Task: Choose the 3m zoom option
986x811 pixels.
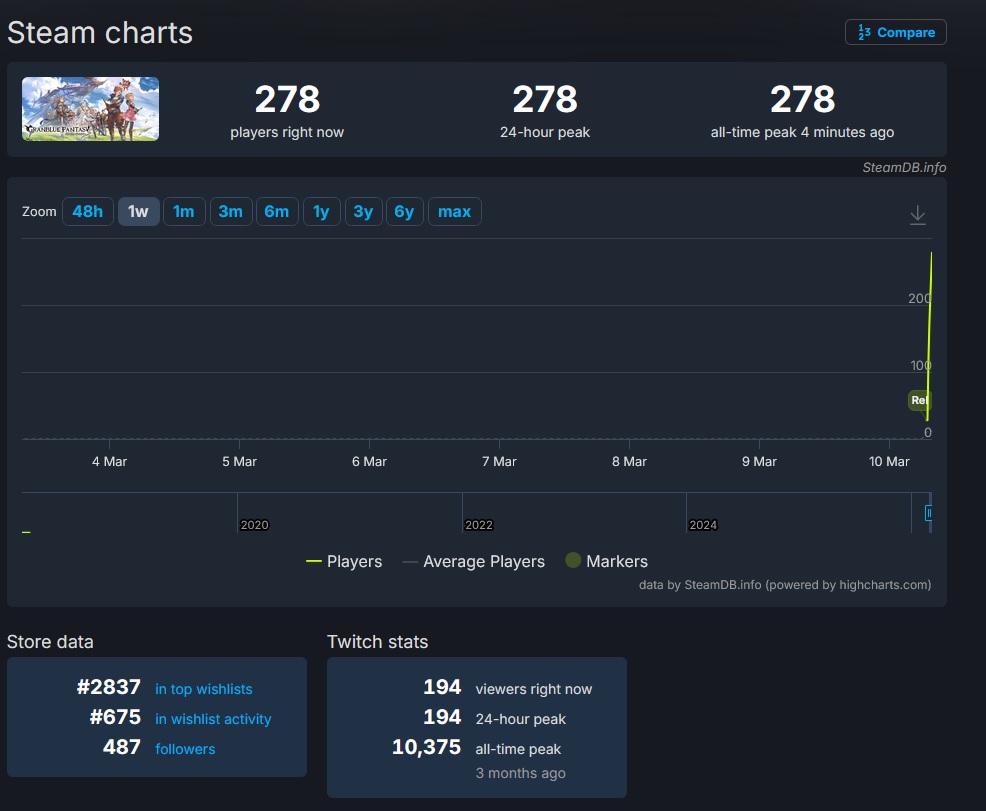Action: 231,211
